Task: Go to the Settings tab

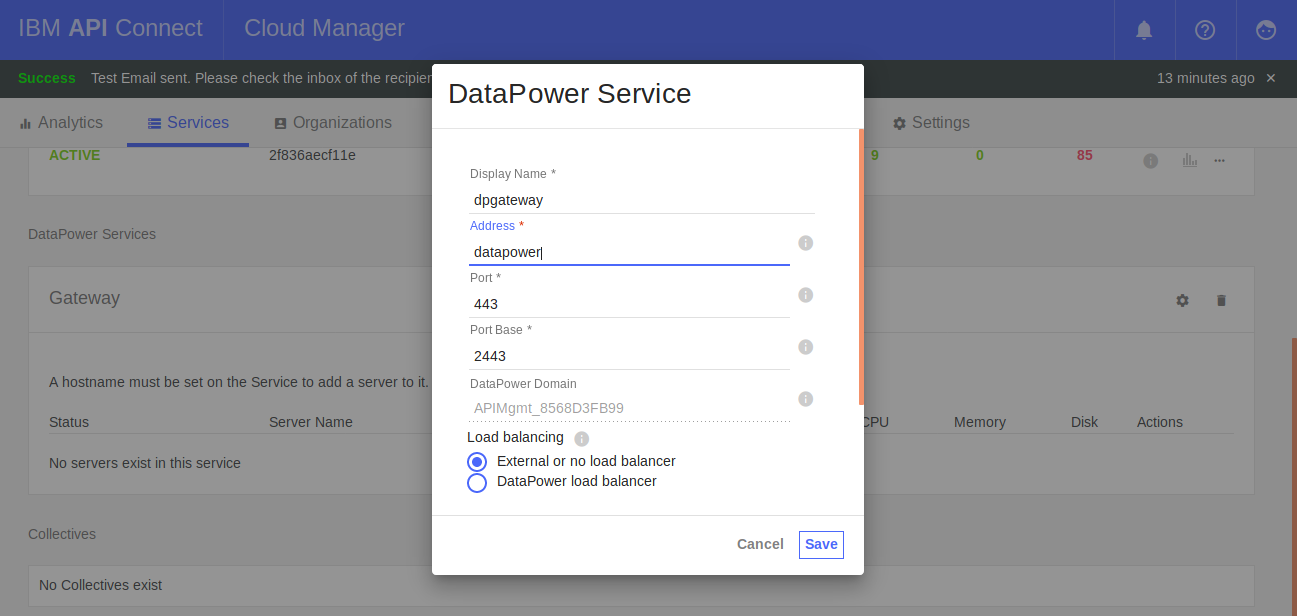Action: click(x=930, y=123)
